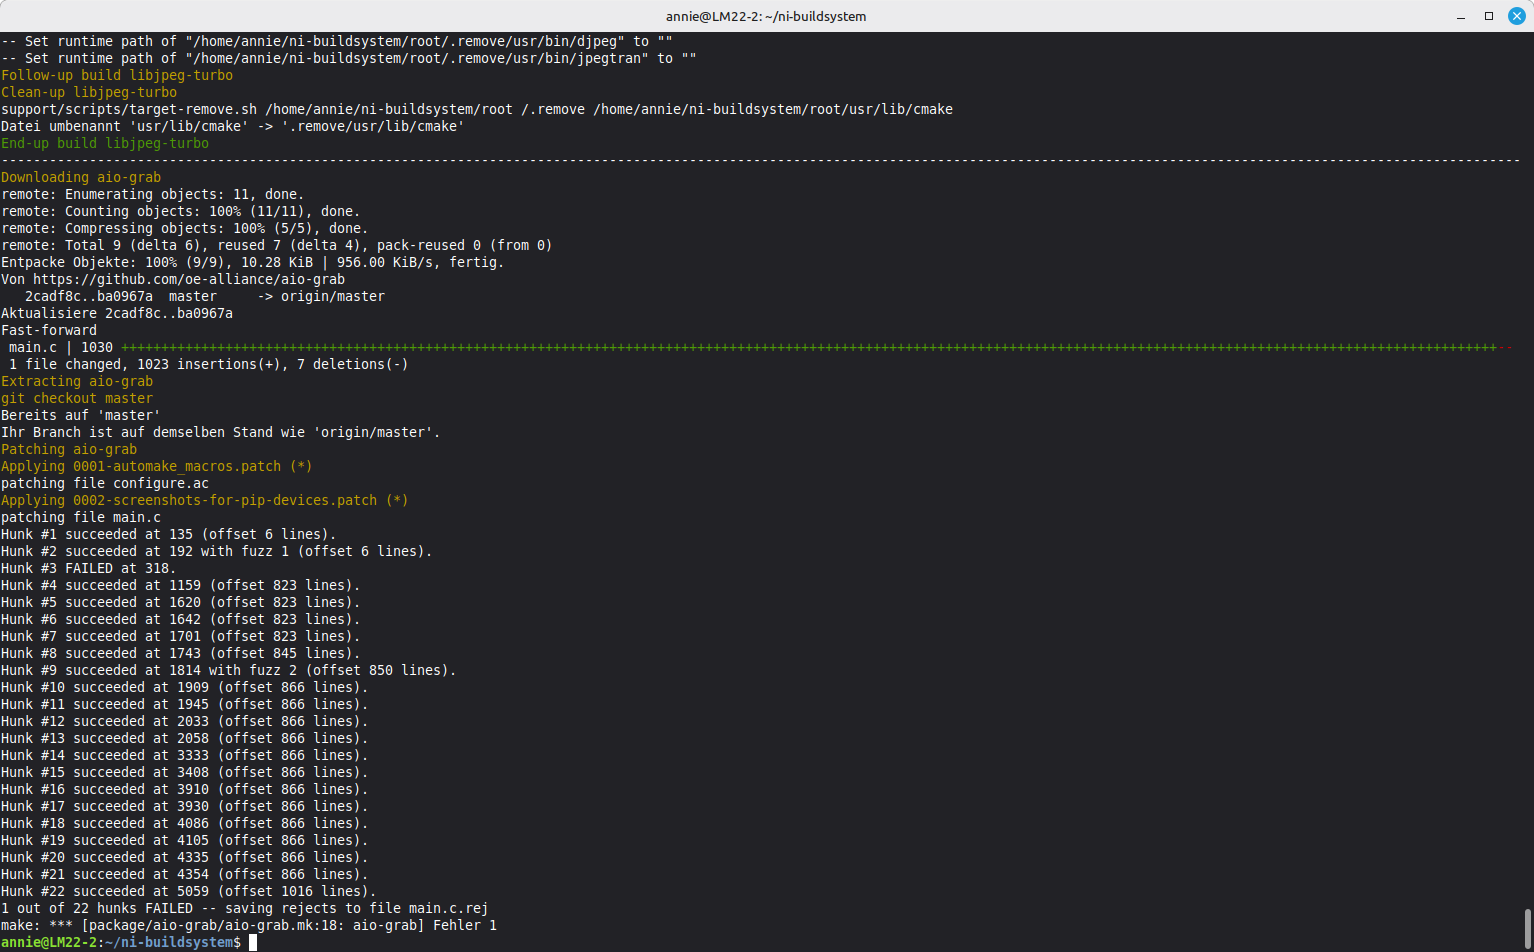Click the text 'Patching aio-grab'
The image size is (1534, 952).
point(69,449)
